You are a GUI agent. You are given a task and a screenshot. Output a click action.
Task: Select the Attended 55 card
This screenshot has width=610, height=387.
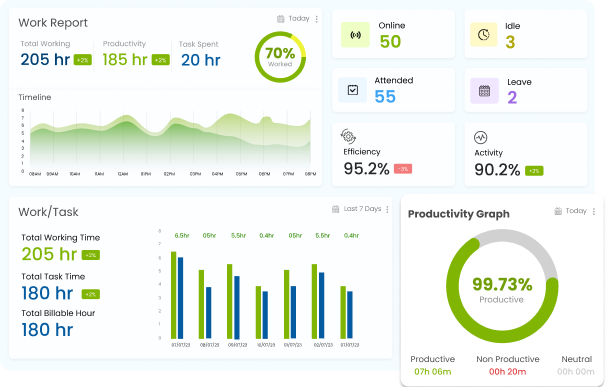pos(393,90)
